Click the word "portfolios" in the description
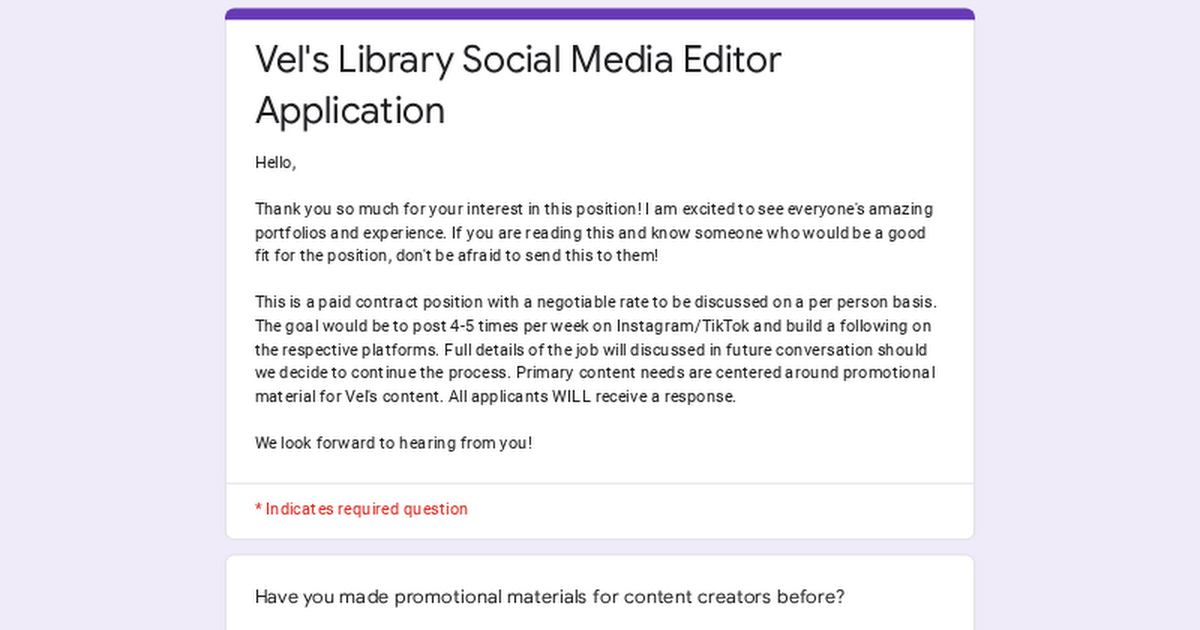Viewport: 1200px width, 630px height. [292, 233]
